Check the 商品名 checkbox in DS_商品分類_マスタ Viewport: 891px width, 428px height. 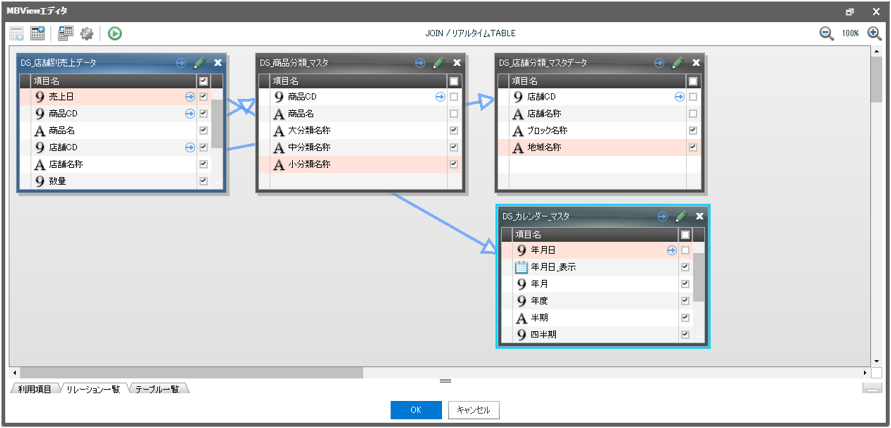[453, 114]
